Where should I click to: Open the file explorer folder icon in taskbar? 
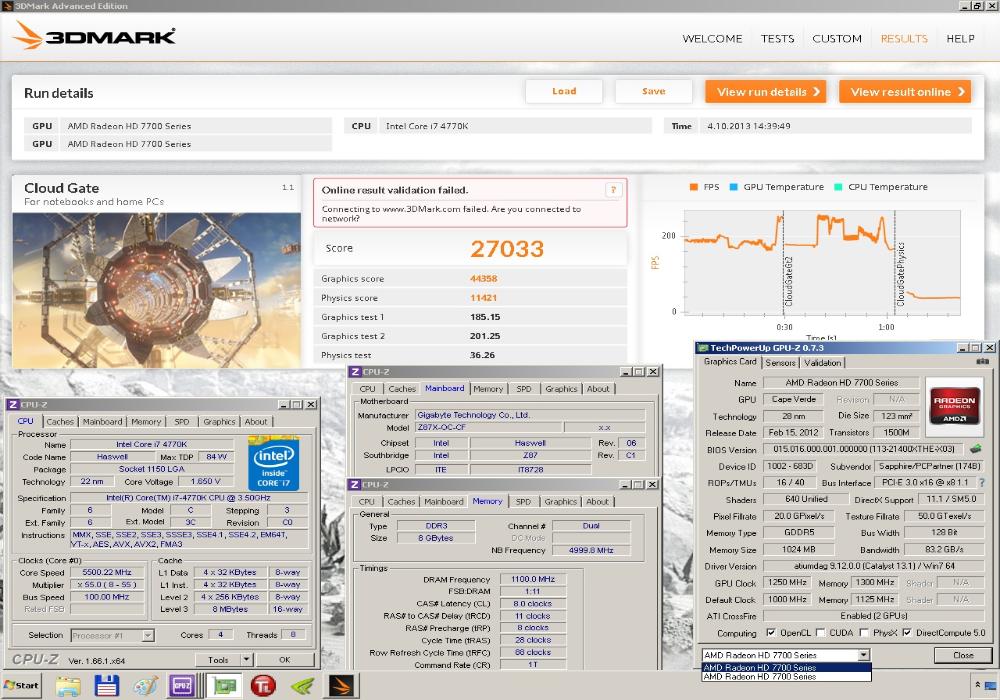tap(68, 686)
